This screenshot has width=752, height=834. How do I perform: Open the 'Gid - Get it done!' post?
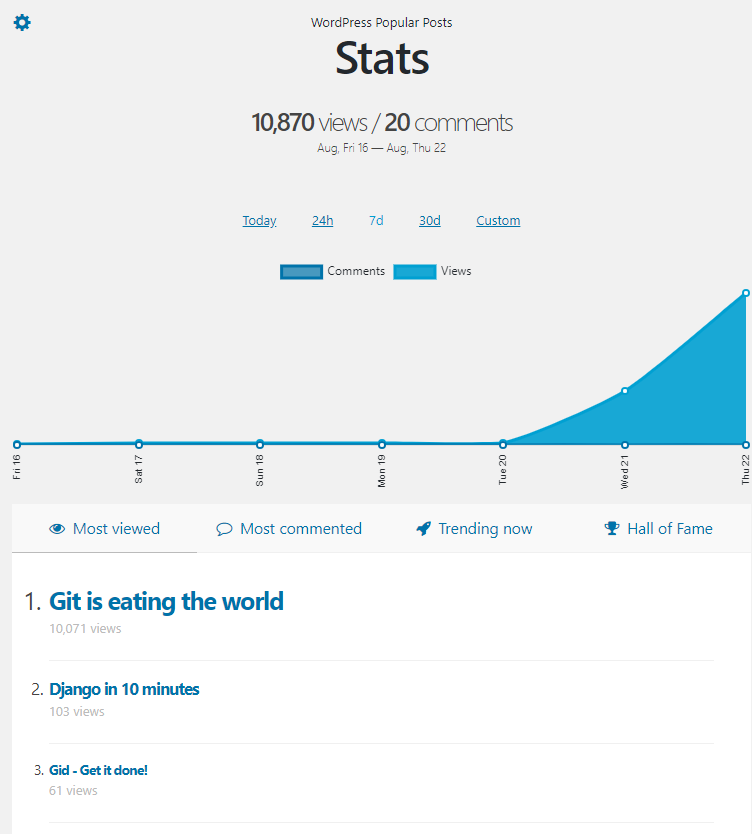(x=98, y=770)
